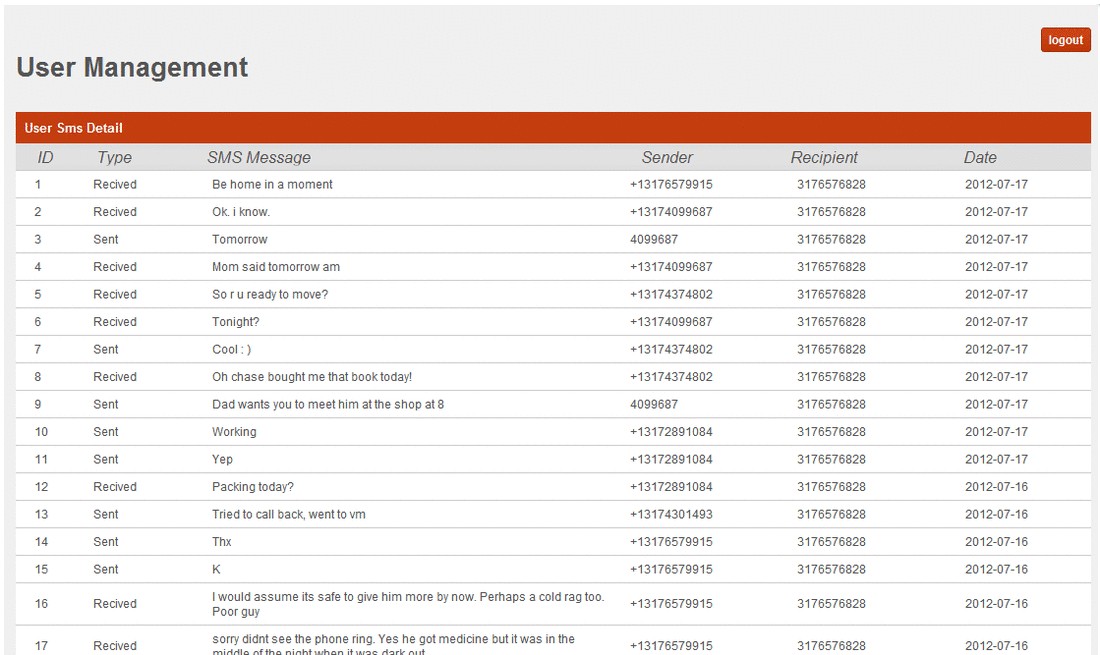Select the message 'Cool : )'
This screenshot has height=655, width=1100.
pyautogui.click(x=232, y=349)
